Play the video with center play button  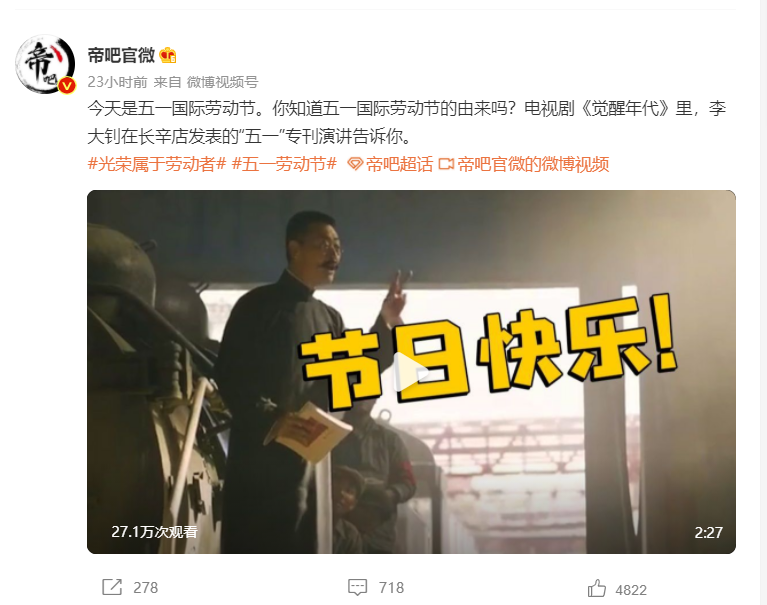(x=410, y=372)
